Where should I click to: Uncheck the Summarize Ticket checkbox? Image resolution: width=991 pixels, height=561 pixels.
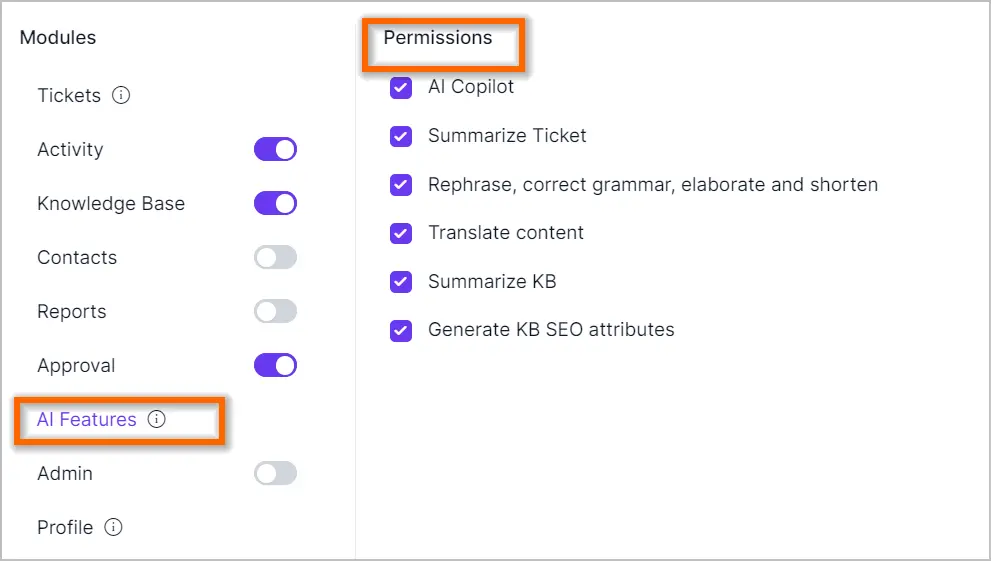[x=401, y=136]
